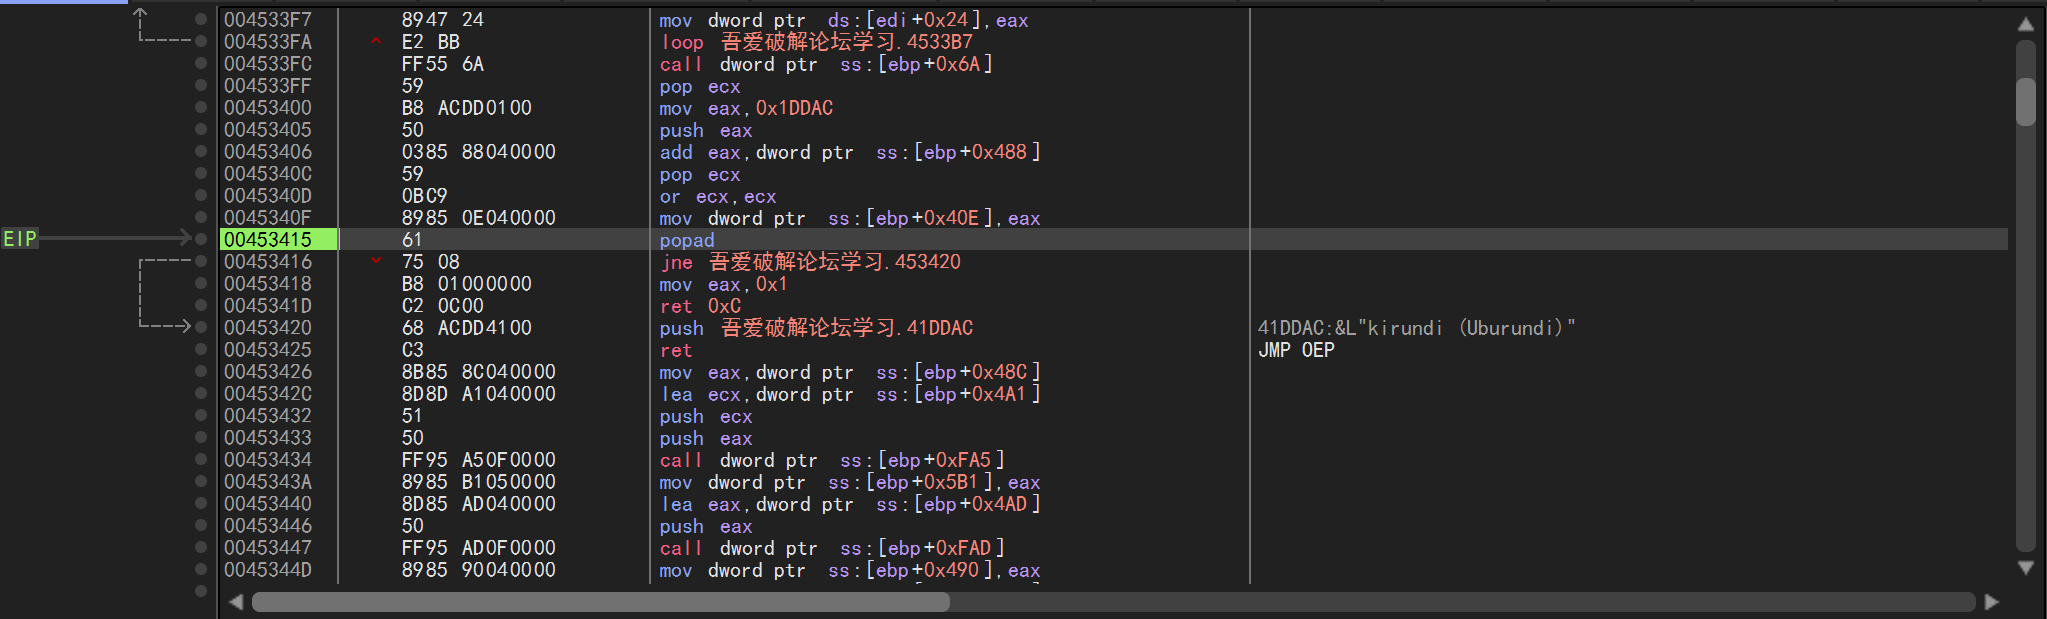2047x619 pixels.
Task: Click the vertical scrollbar up arrow
Action: [x=2026, y=24]
